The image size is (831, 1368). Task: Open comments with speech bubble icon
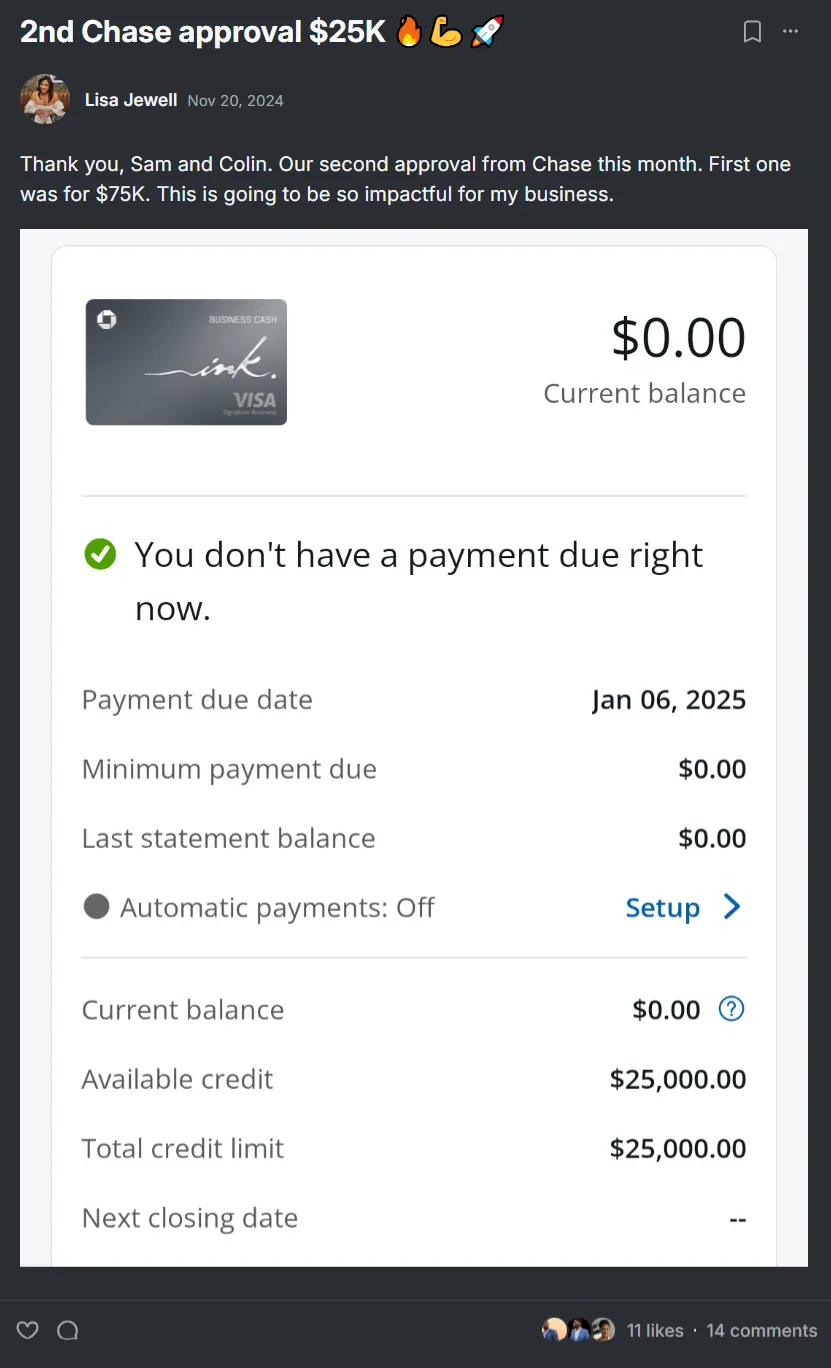point(68,1330)
